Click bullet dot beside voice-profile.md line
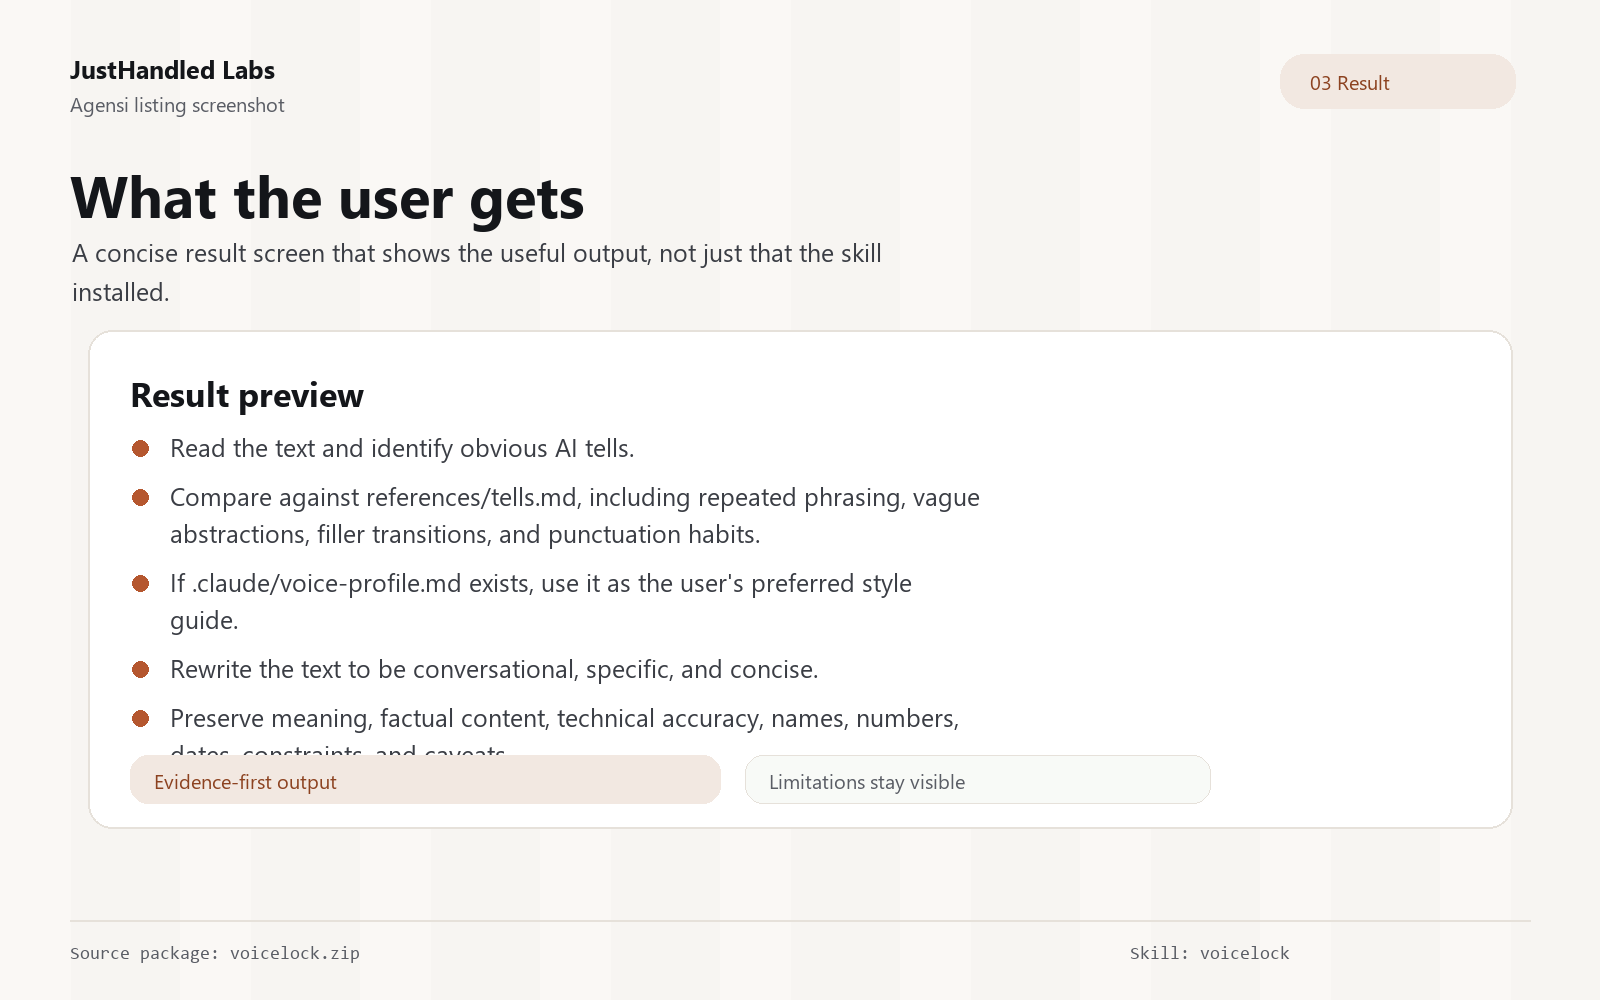This screenshot has width=1600, height=1000. (141, 584)
